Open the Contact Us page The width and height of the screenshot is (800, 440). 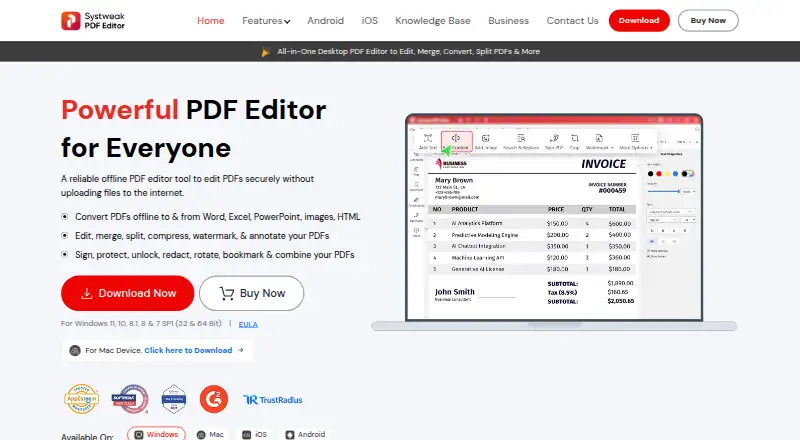[572, 20]
